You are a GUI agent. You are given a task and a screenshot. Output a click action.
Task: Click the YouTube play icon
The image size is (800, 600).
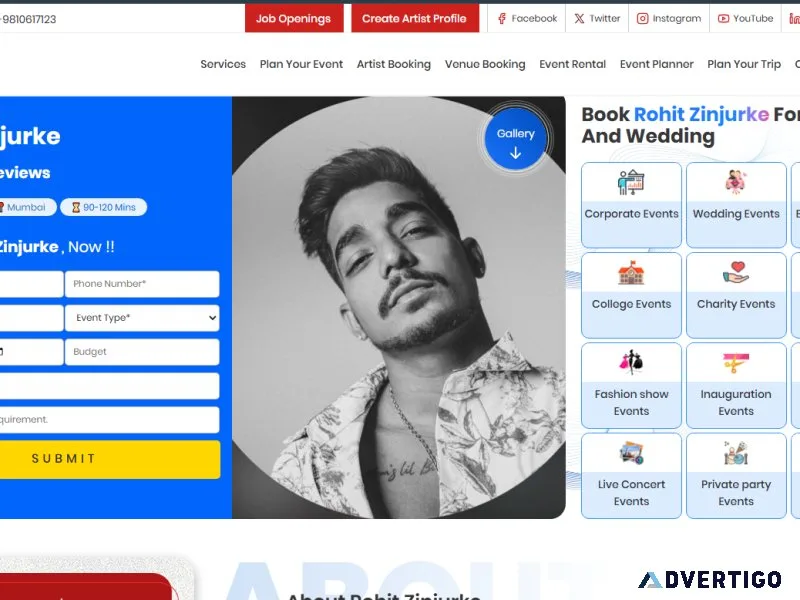723,19
